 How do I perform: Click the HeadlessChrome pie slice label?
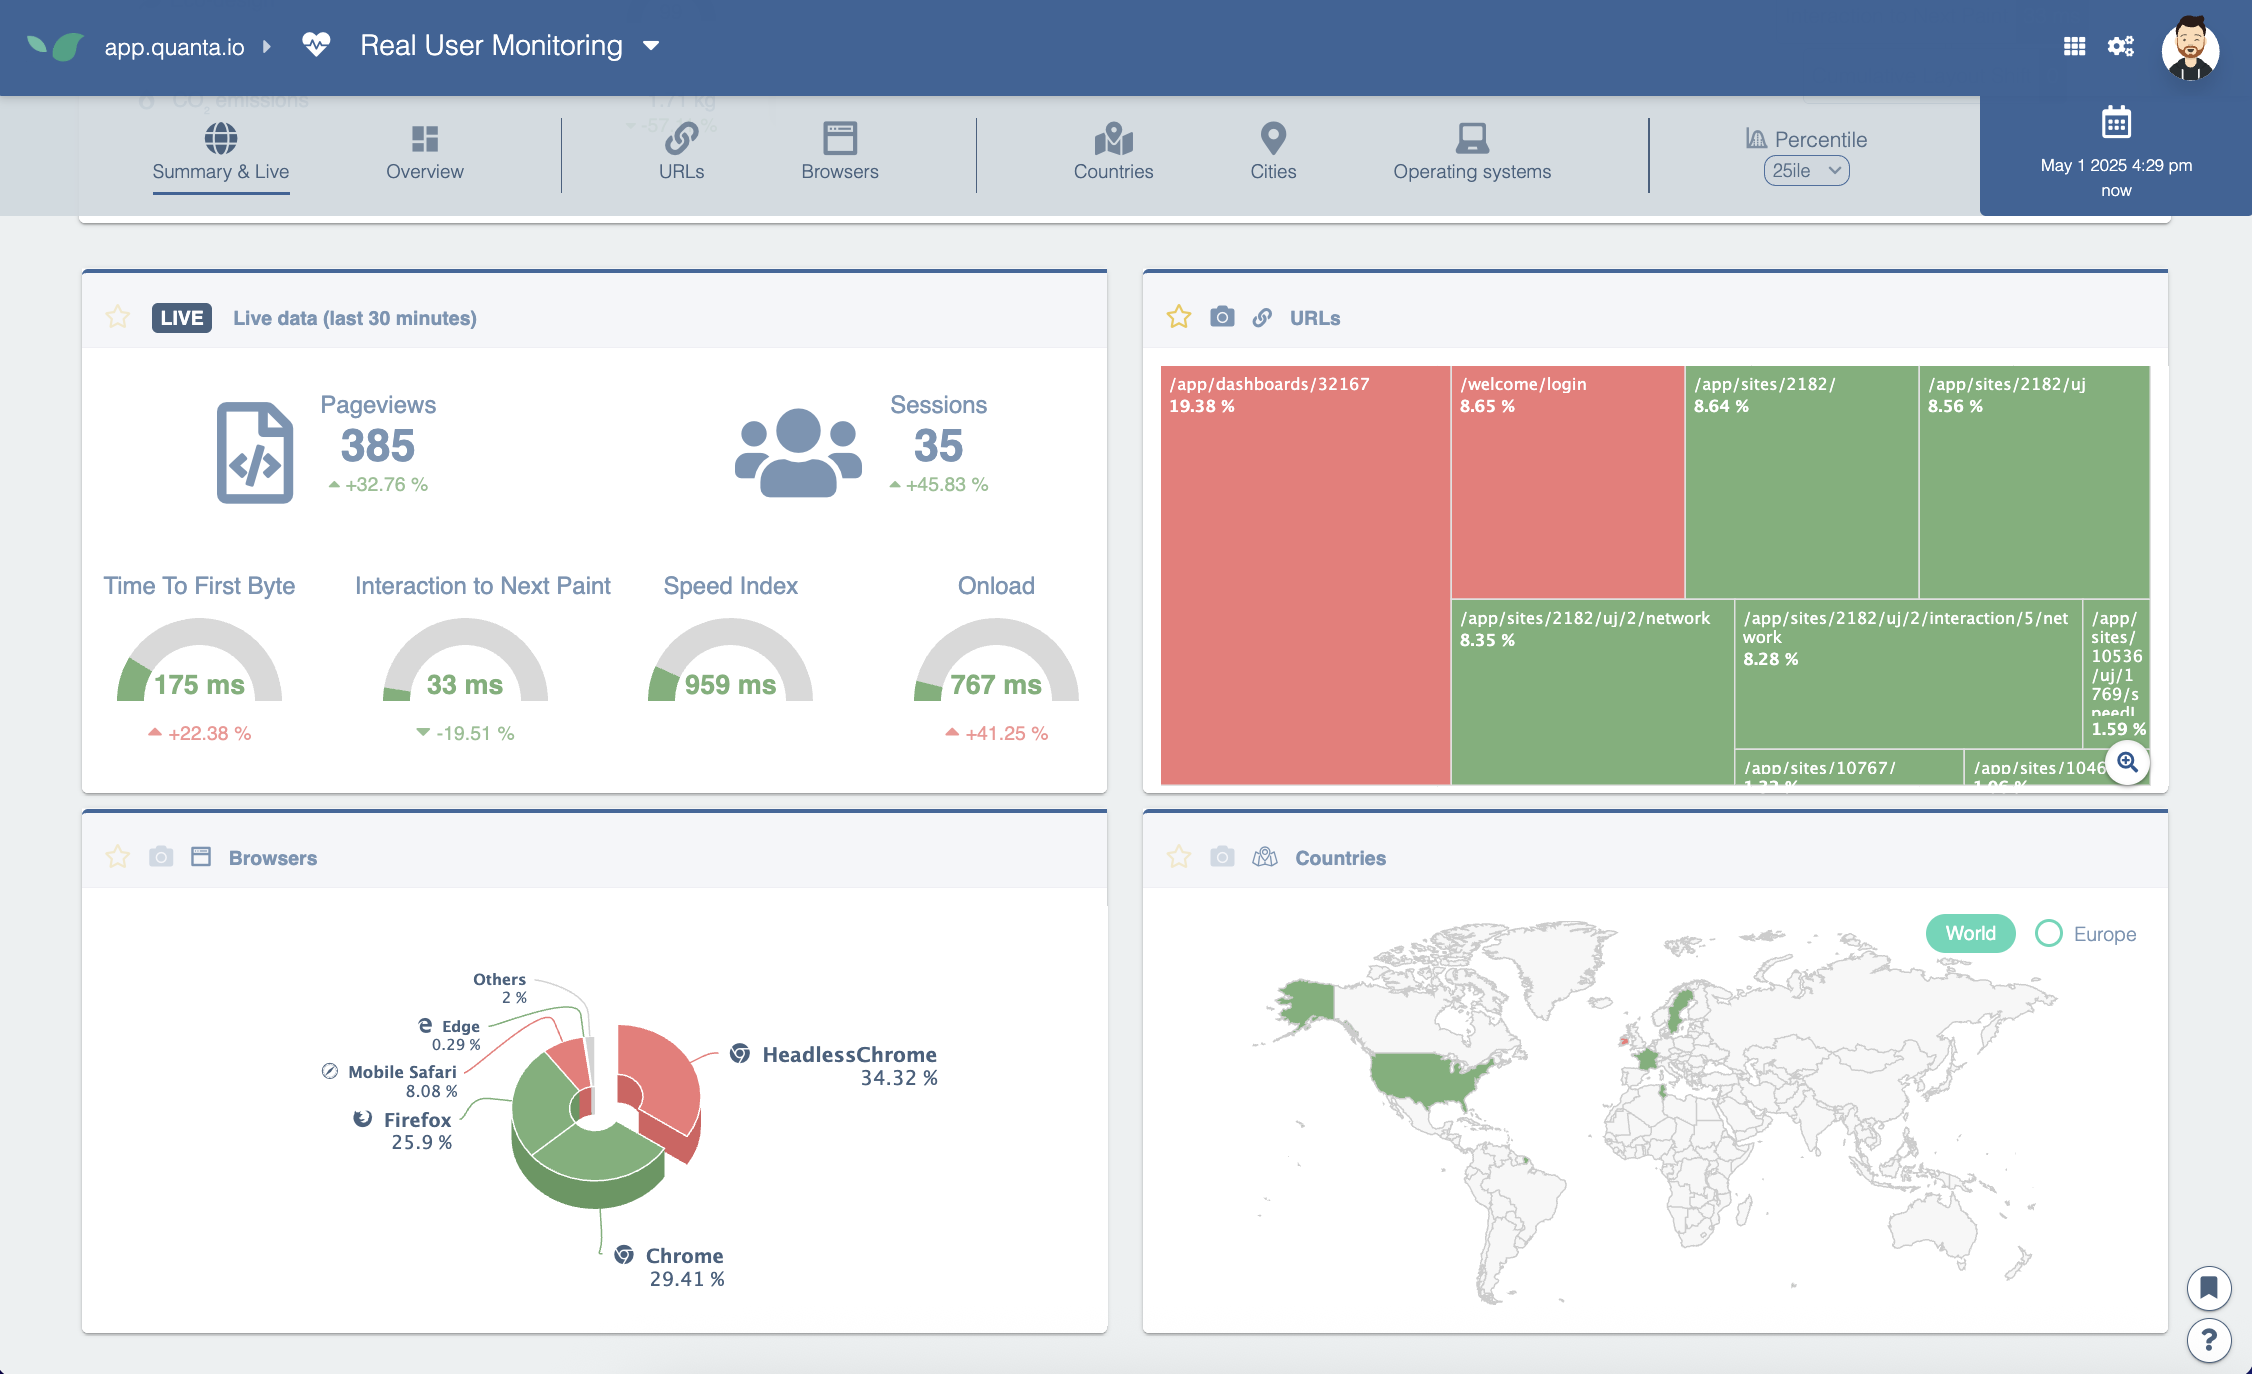848,1055
